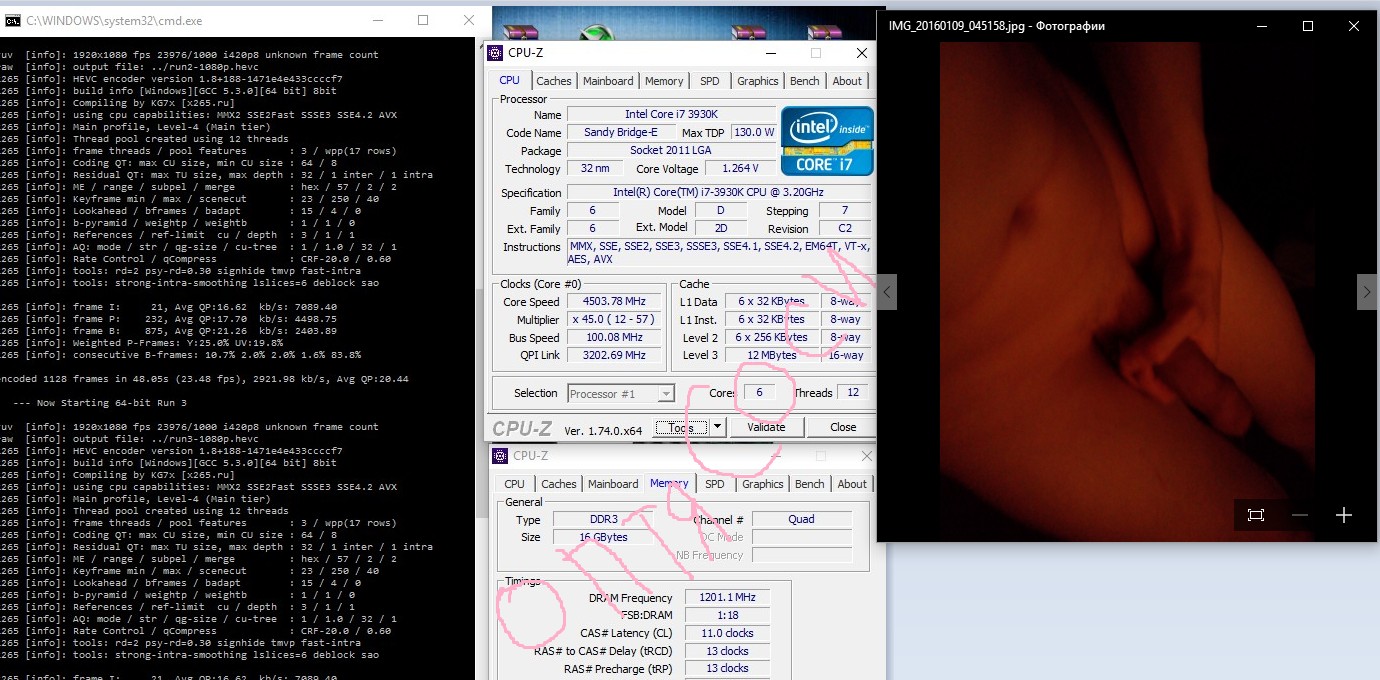Click the cmd.exe title bar icon
This screenshot has width=1380, height=680.
click(x=13, y=20)
